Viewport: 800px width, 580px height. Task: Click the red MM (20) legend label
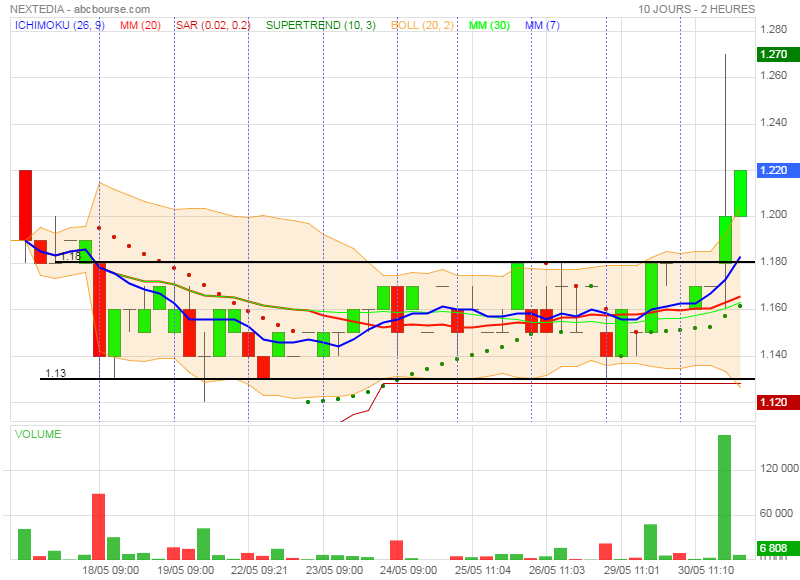(140, 25)
